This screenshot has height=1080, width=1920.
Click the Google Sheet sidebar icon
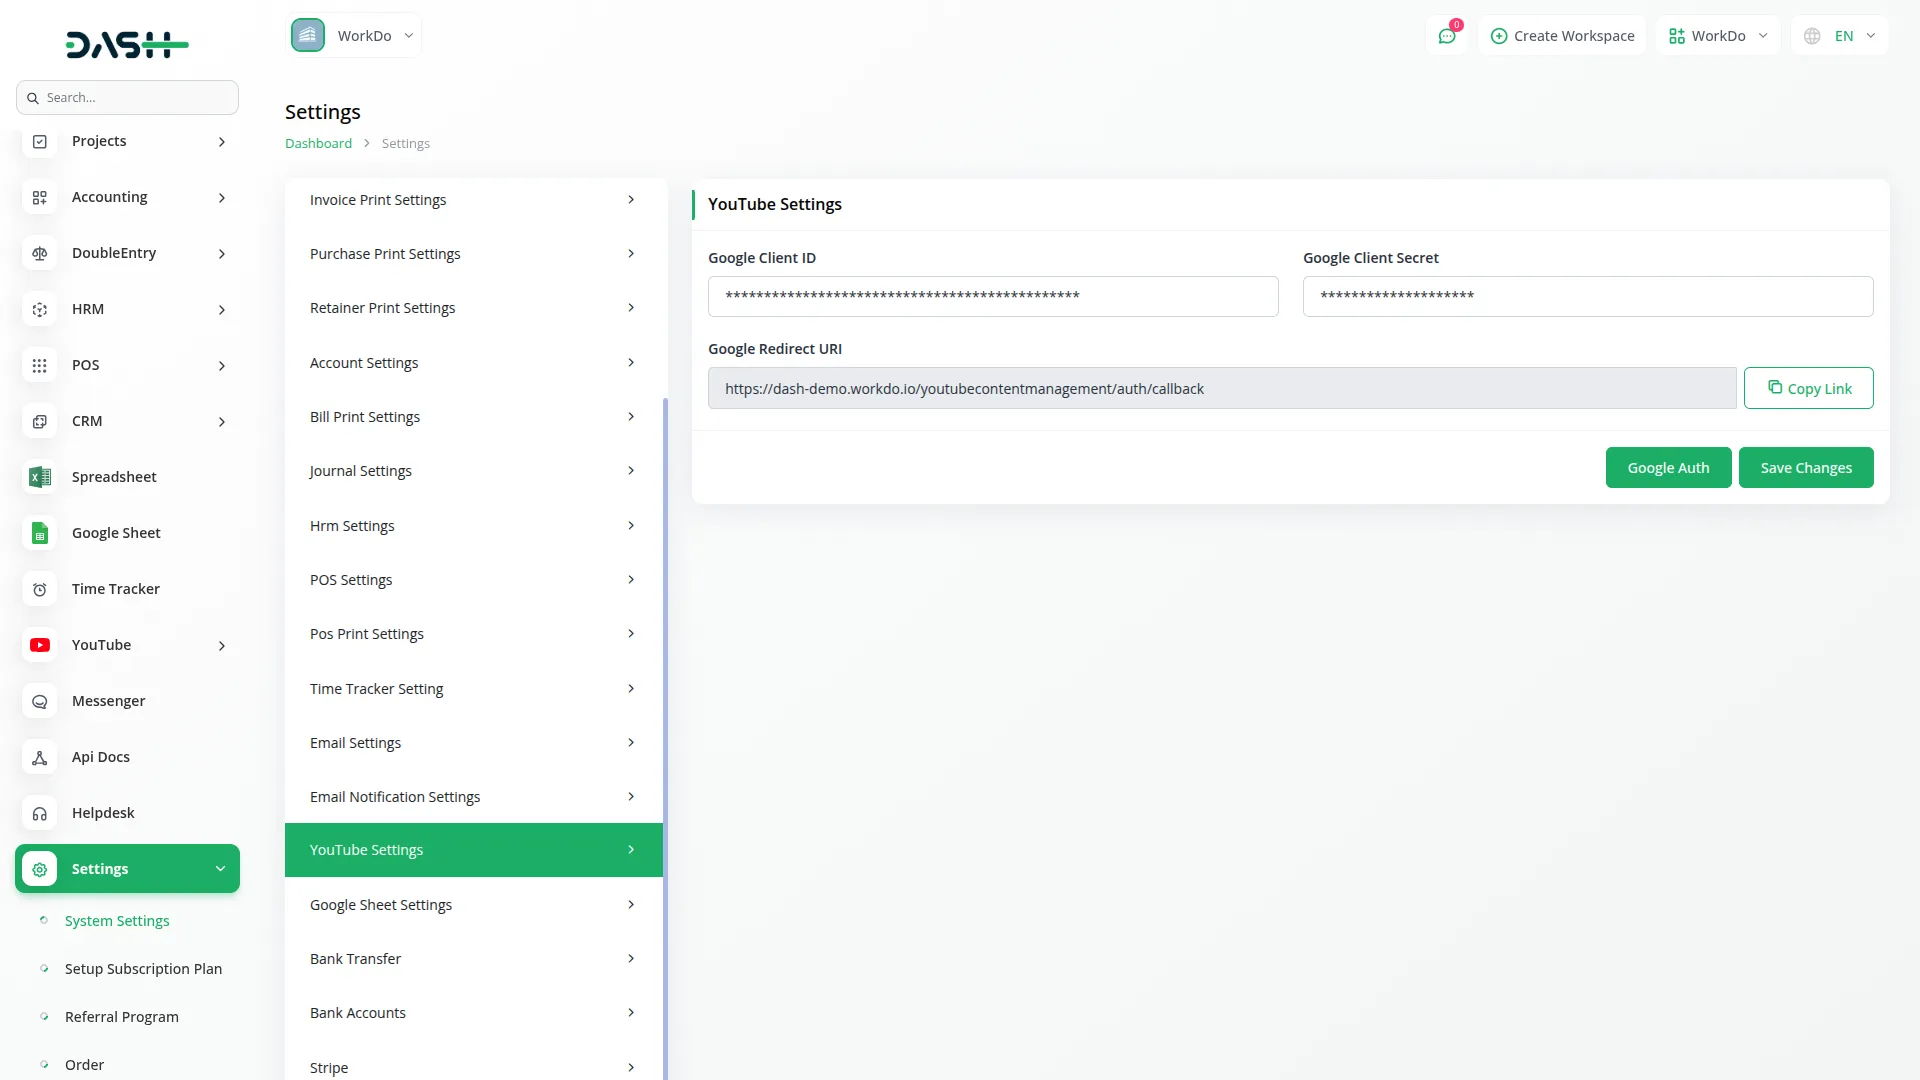[x=39, y=533]
